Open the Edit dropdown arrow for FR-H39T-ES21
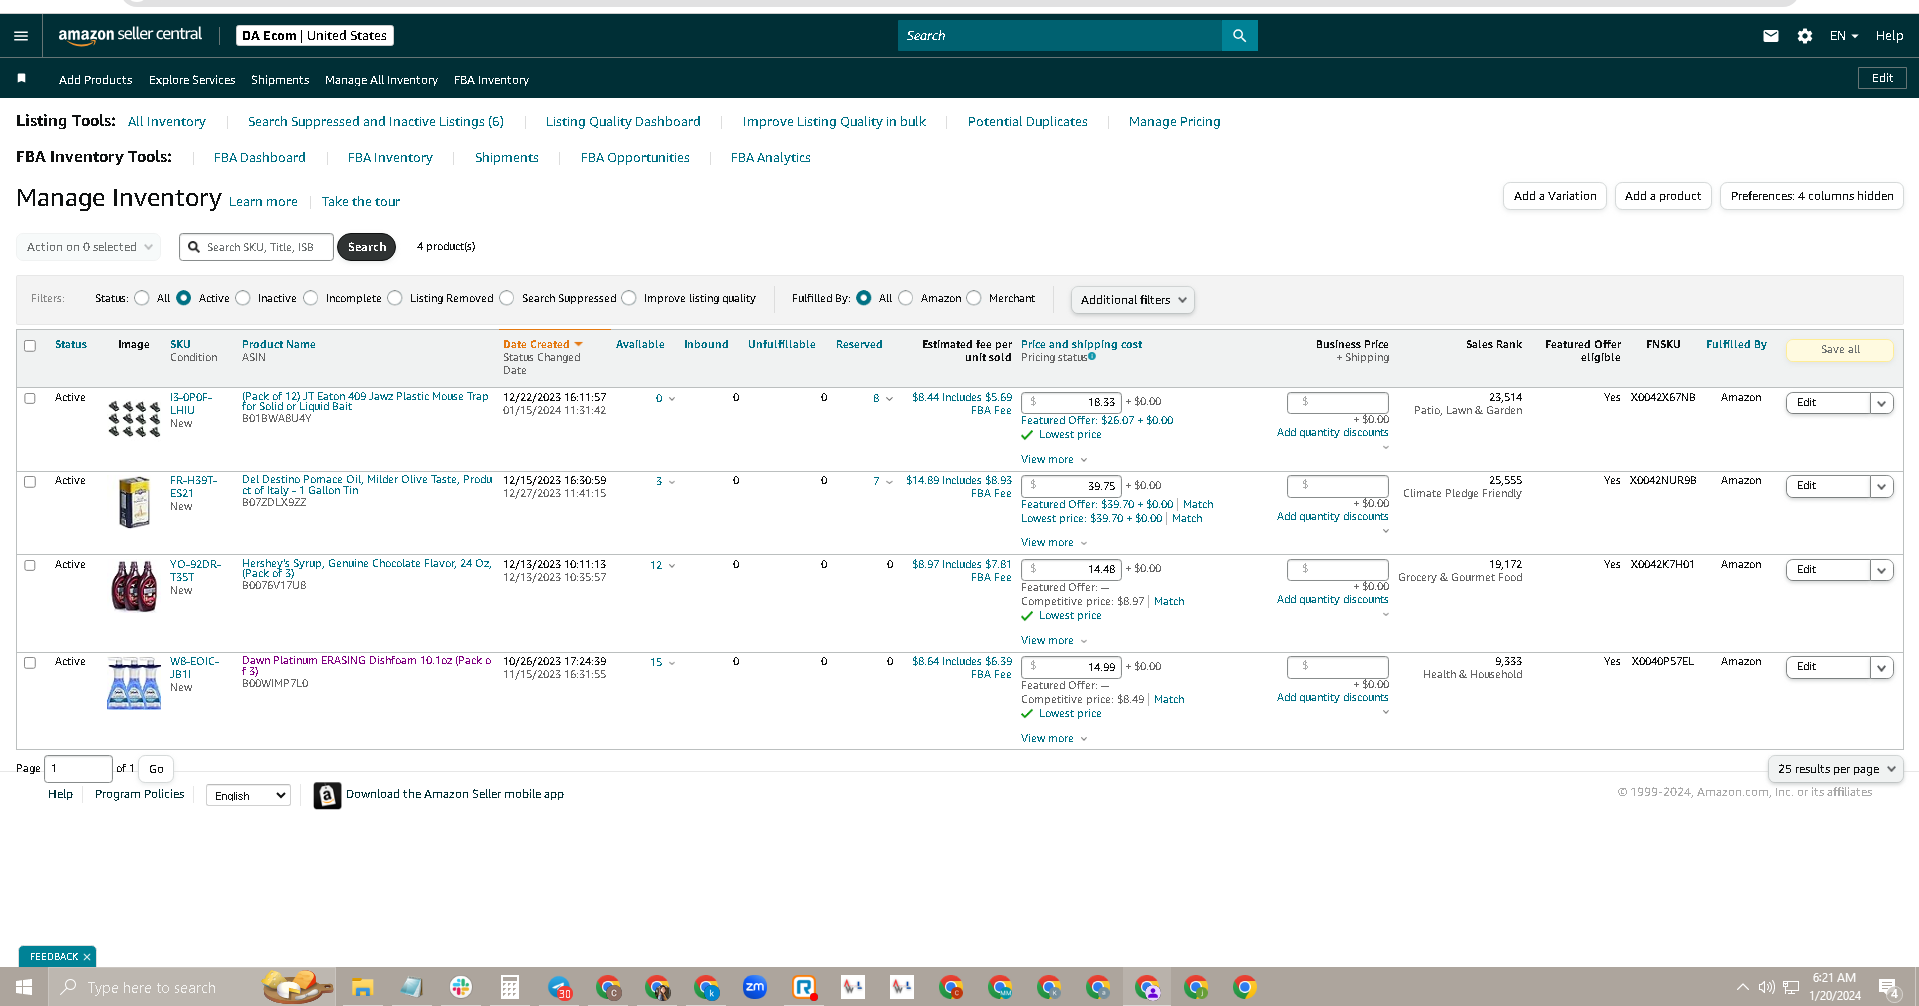This screenshot has width=1919, height=1006. pyautogui.click(x=1881, y=486)
